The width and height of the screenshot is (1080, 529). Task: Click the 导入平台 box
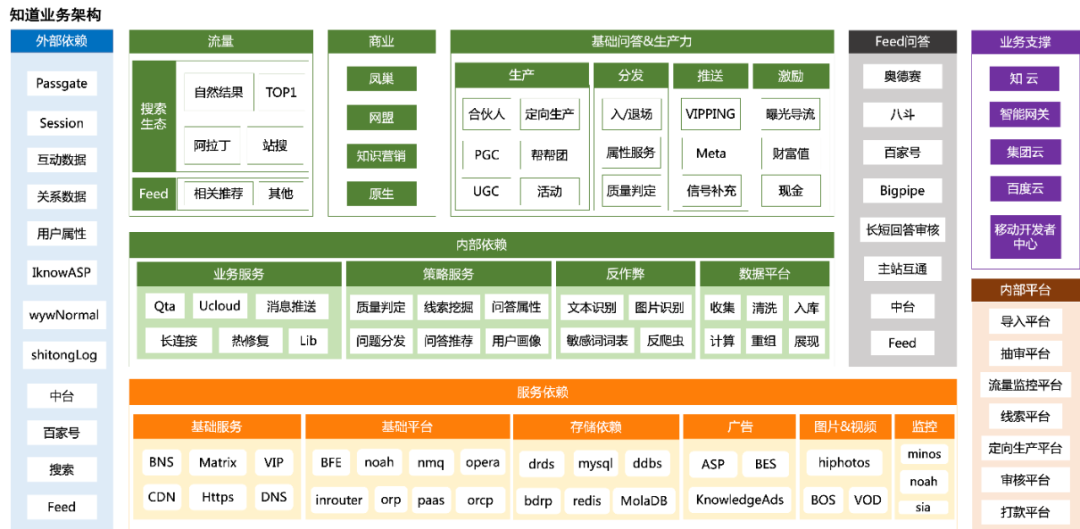(1025, 320)
